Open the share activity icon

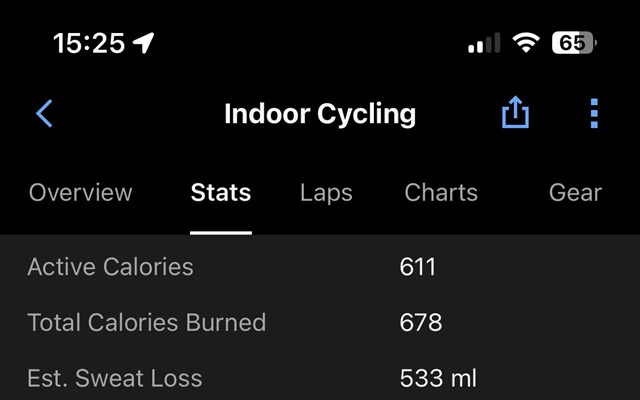(x=515, y=112)
